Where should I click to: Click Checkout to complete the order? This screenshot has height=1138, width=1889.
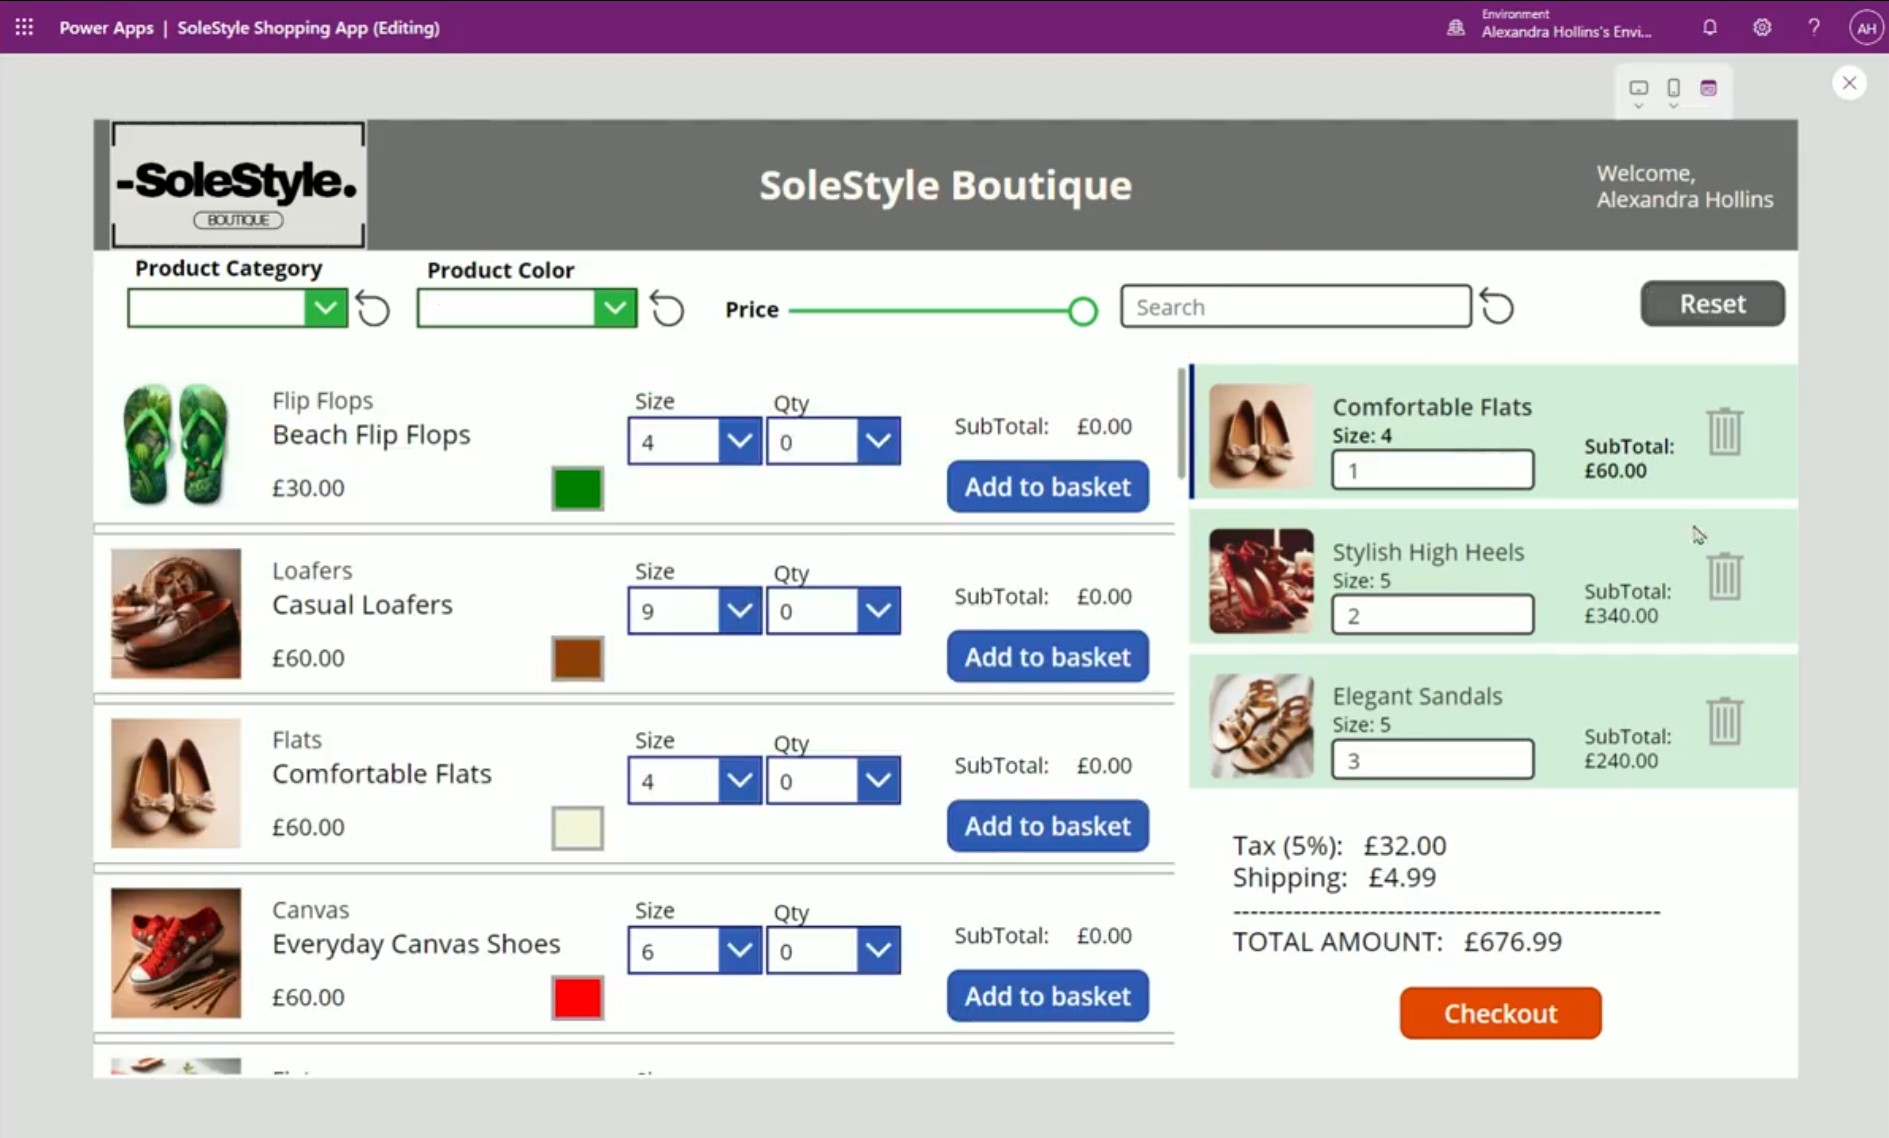coord(1500,1013)
